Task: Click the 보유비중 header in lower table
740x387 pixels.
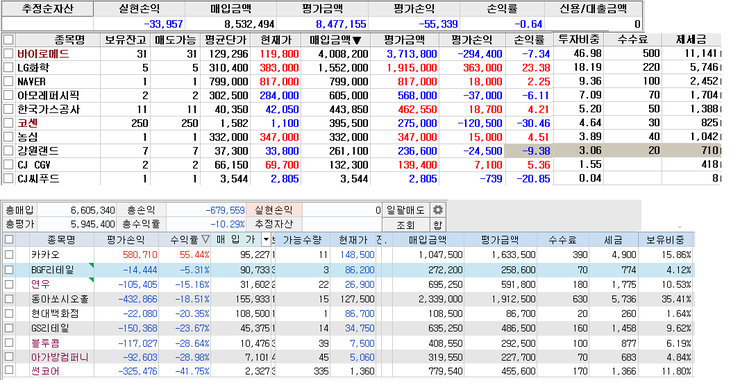Action: (x=665, y=240)
